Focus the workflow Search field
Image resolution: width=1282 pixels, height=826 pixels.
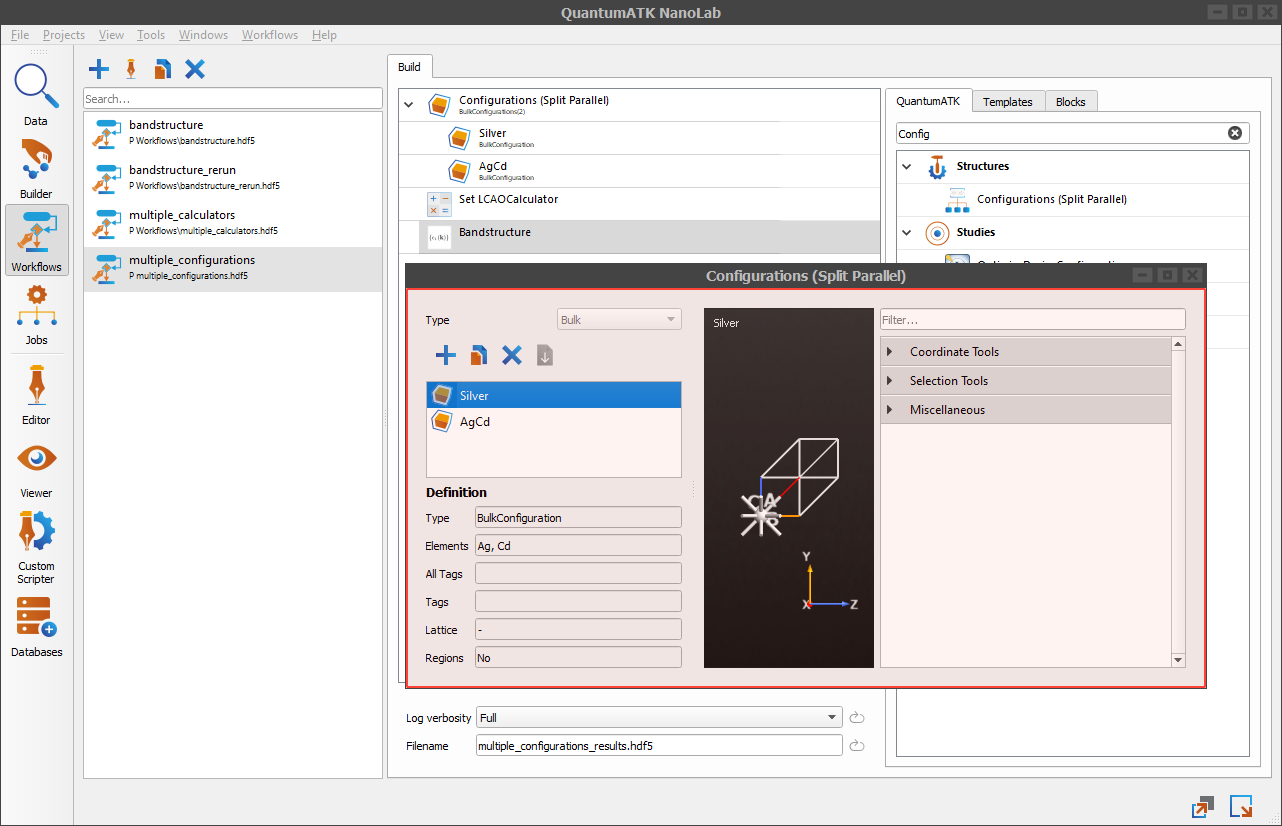coord(233,99)
